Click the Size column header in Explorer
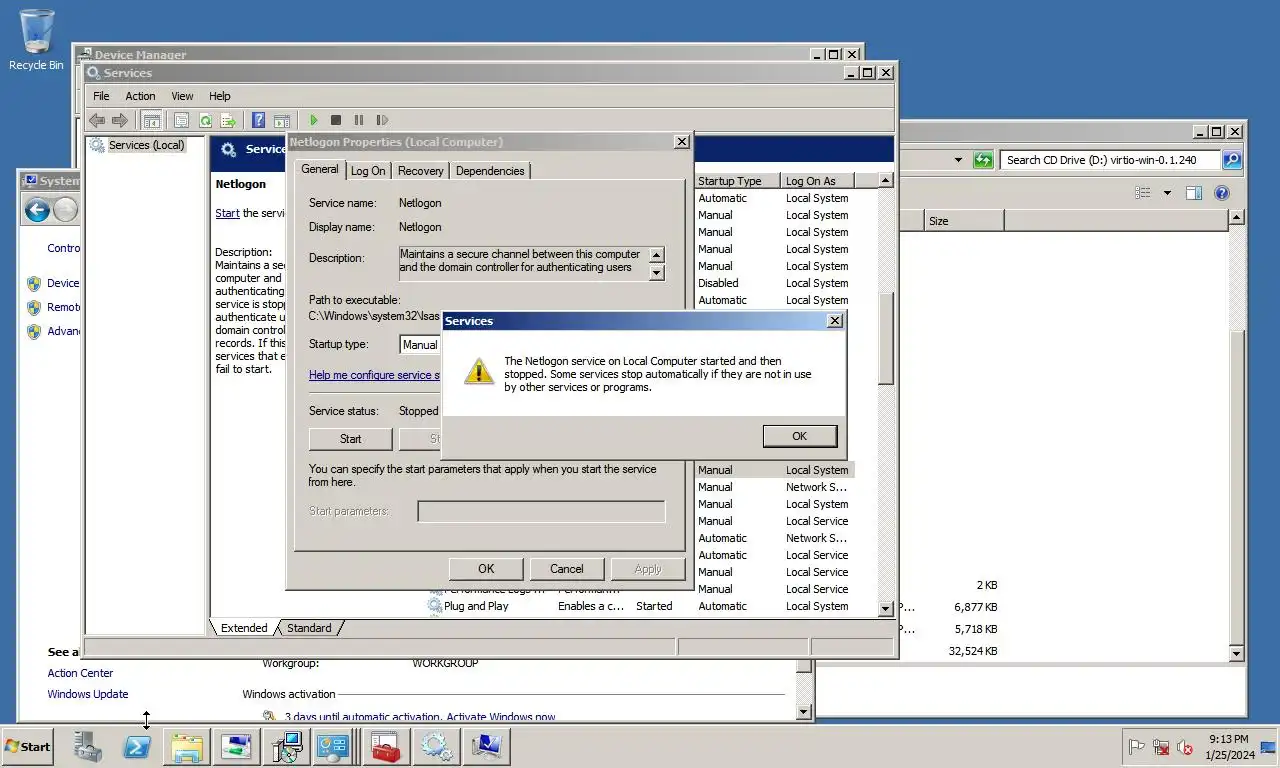 (x=963, y=221)
